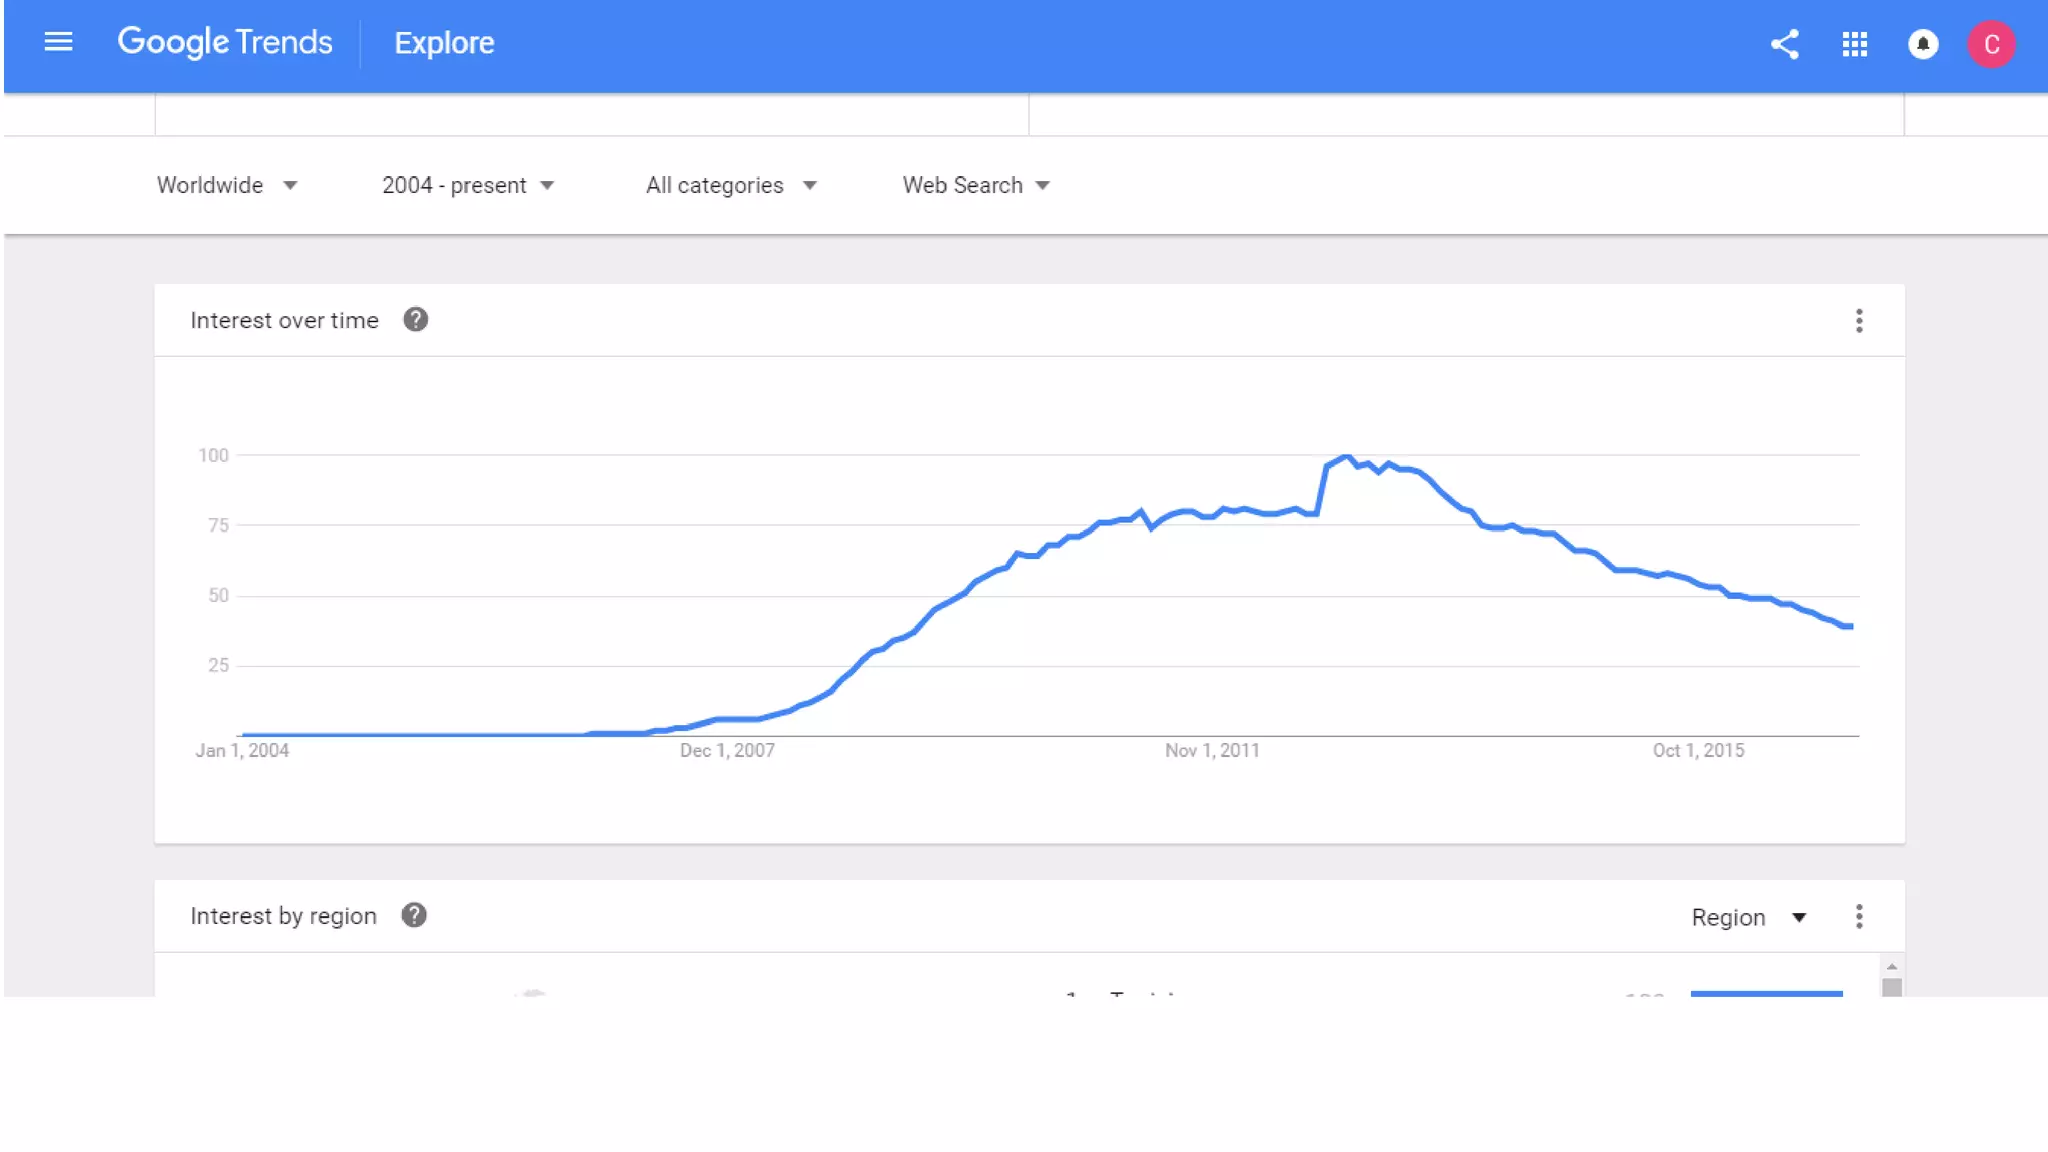Expand the All categories dropdown

(x=731, y=186)
